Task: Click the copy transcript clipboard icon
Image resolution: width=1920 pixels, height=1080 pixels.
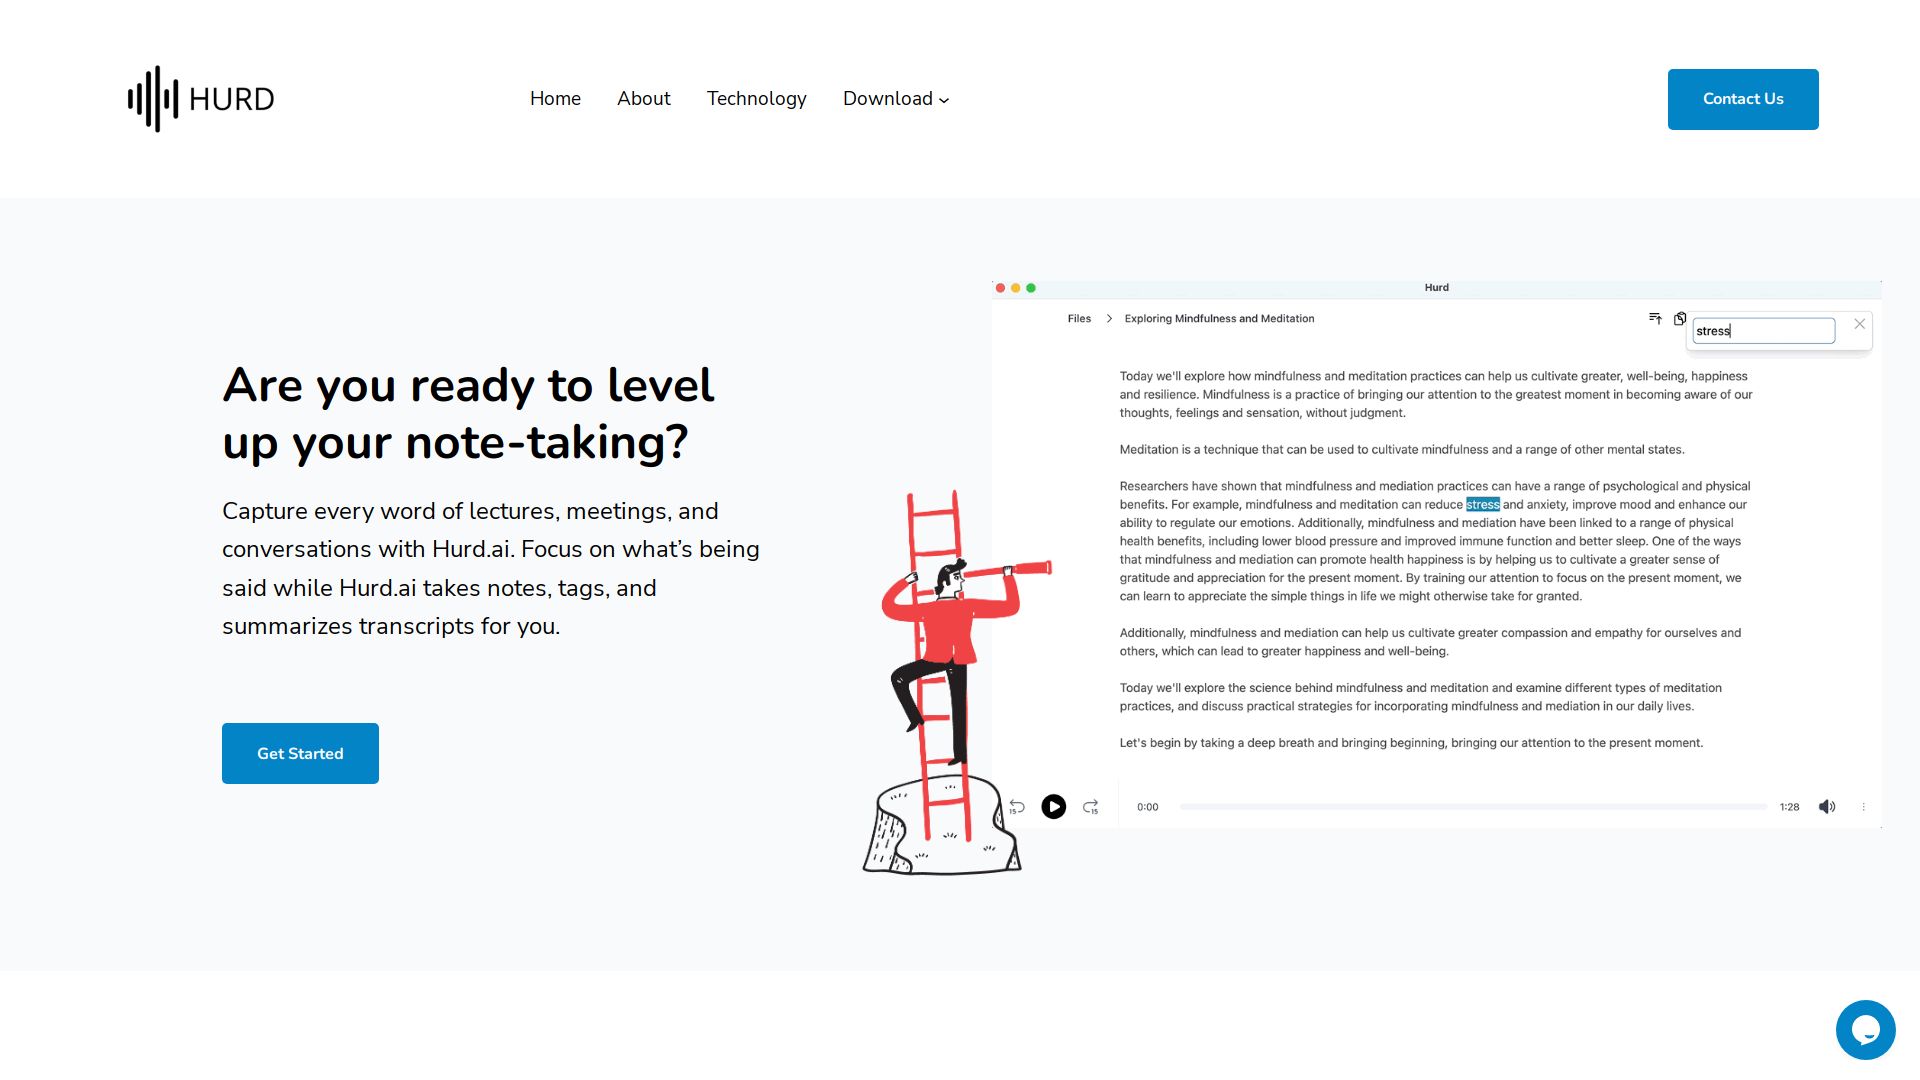Action: pyautogui.click(x=1680, y=319)
